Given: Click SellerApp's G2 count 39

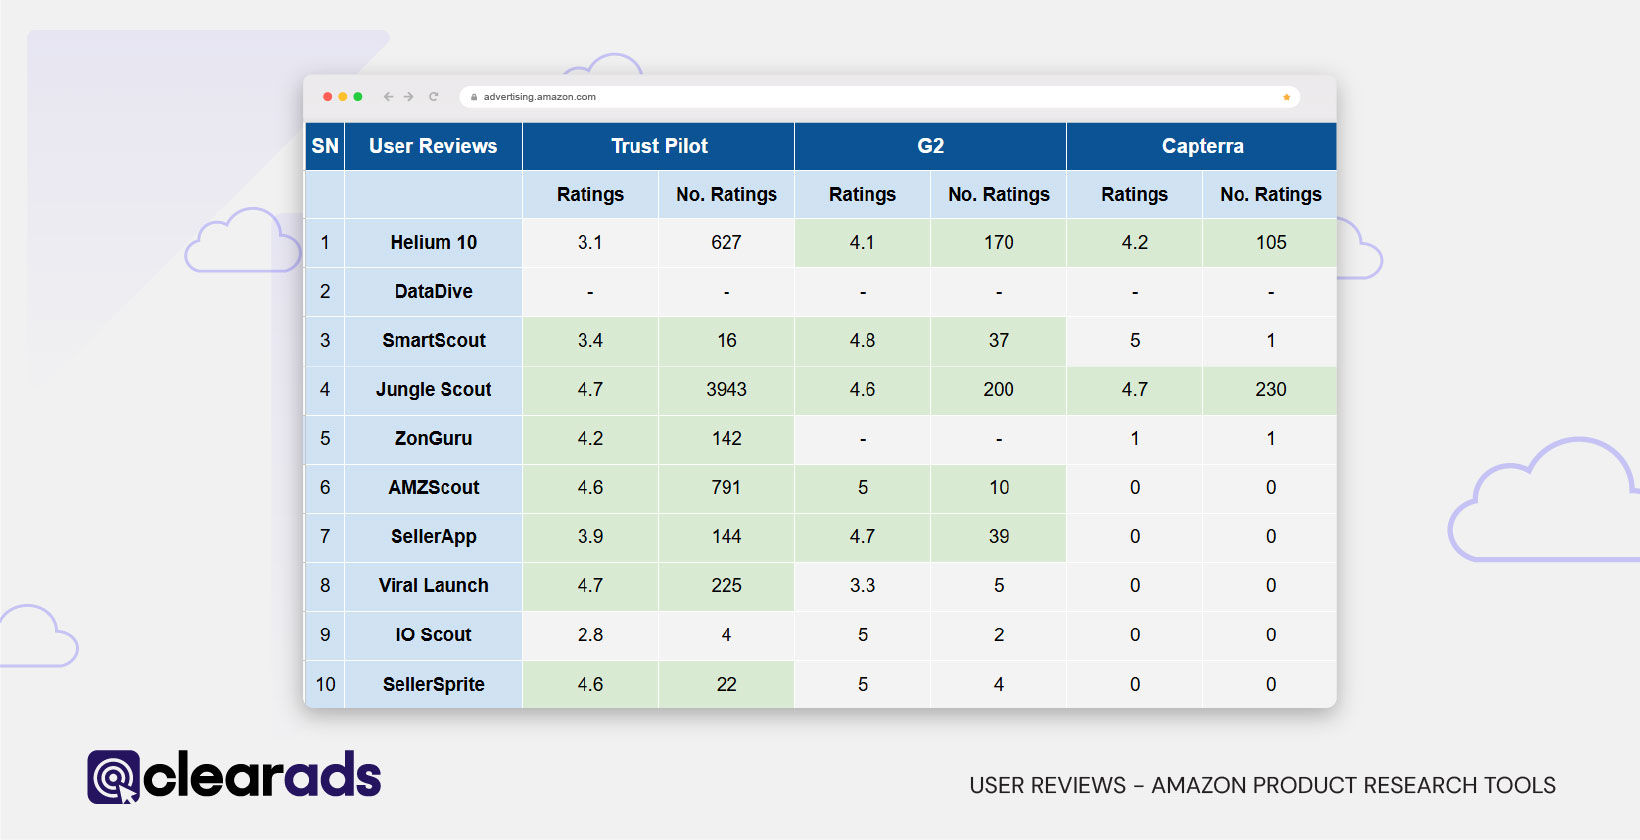Looking at the screenshot, I should [998, 536].
